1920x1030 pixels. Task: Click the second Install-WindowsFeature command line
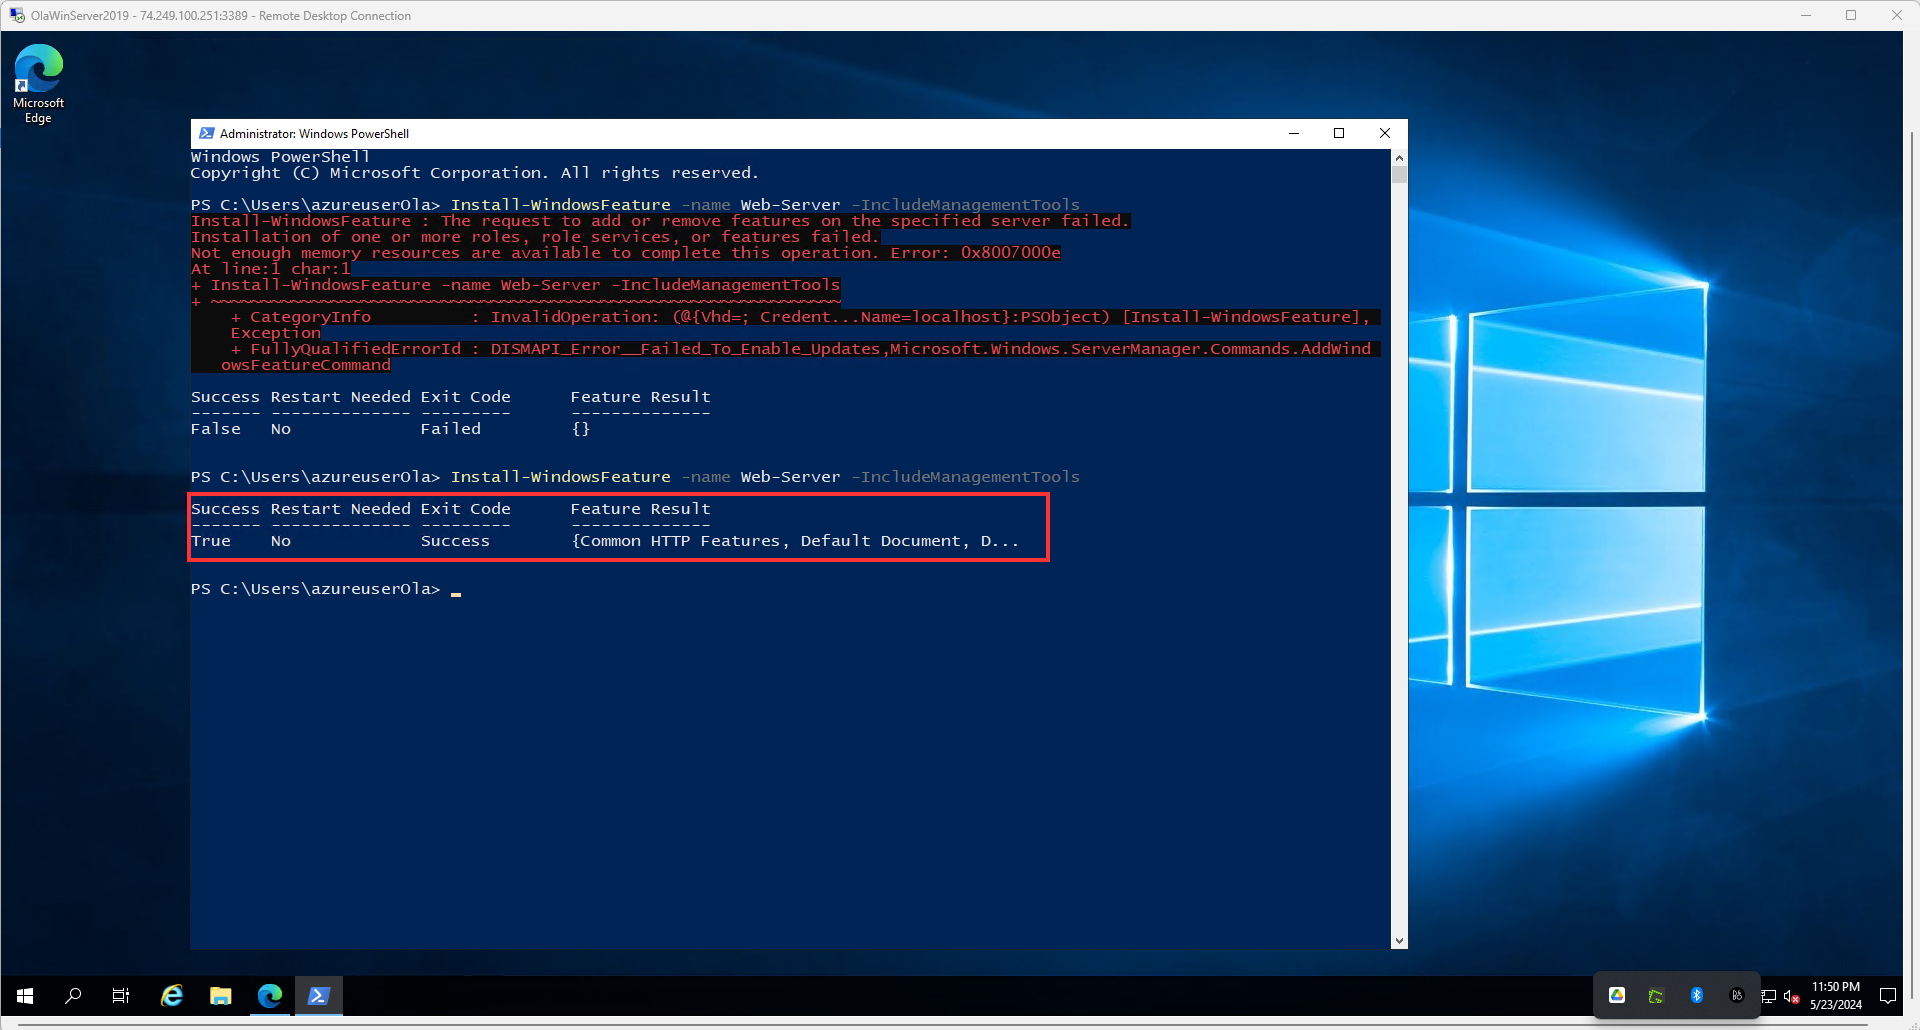point(635,477)
